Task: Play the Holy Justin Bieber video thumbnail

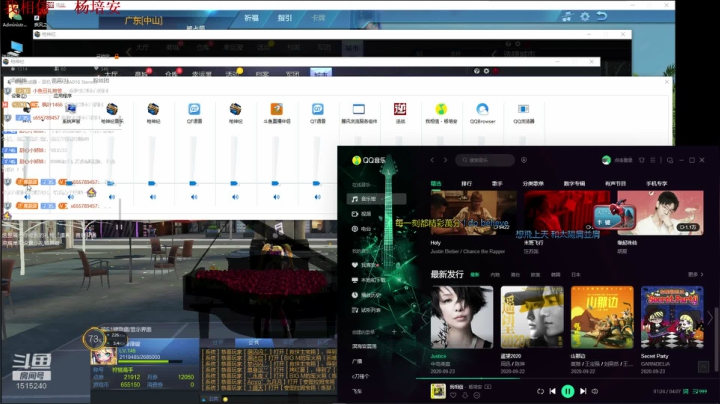Action: tap(471, 213)
